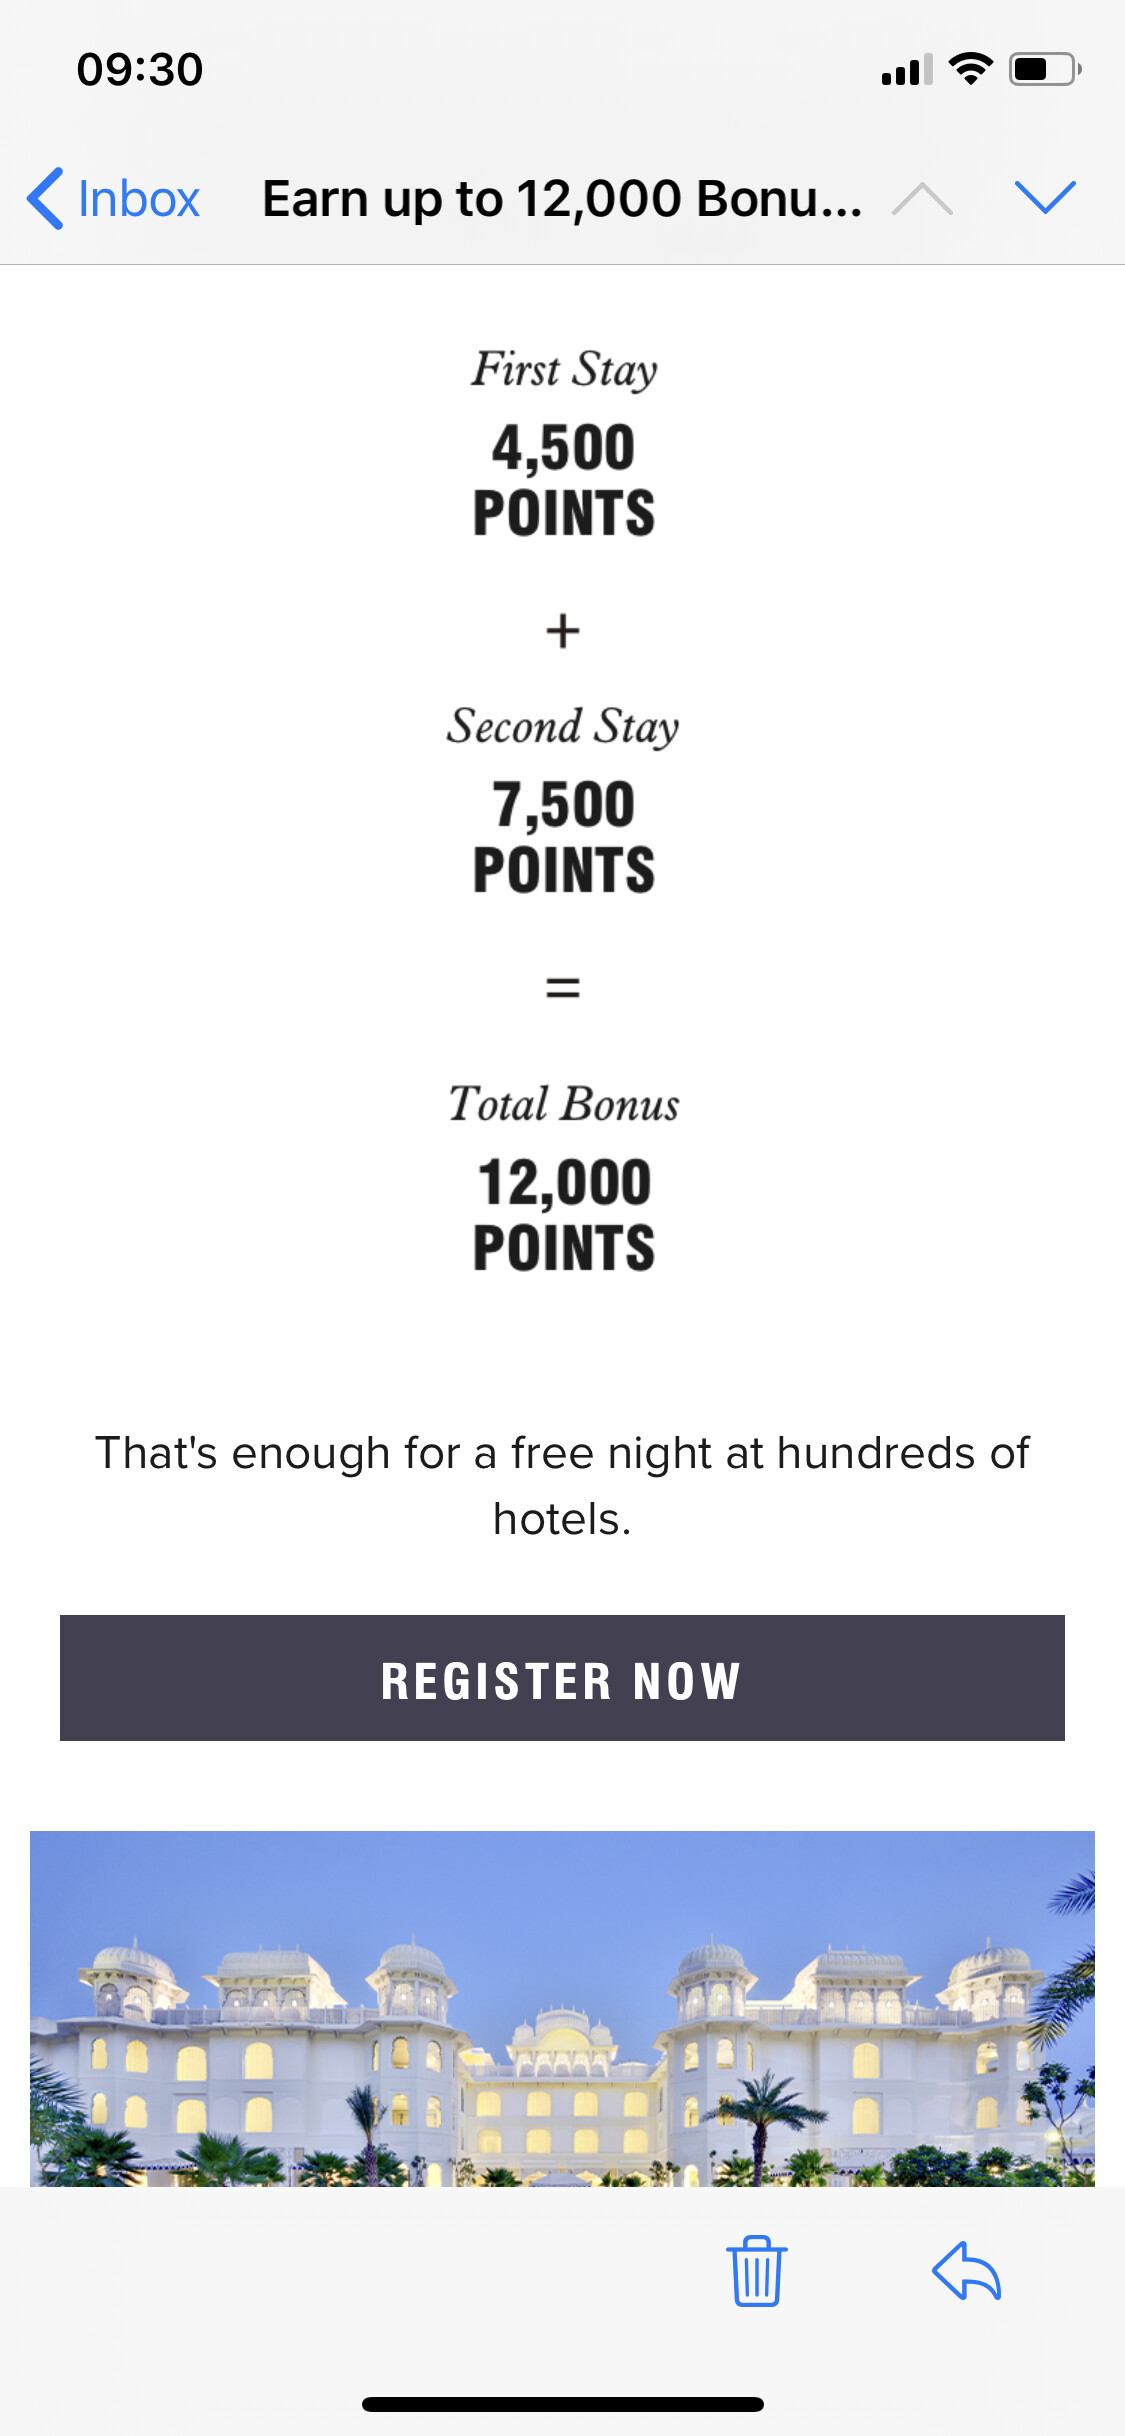Image resolution: width=1125 pixels, height=2436 pixels.
Task: Tap the battery indicator icon
Action: [1044, 69]
